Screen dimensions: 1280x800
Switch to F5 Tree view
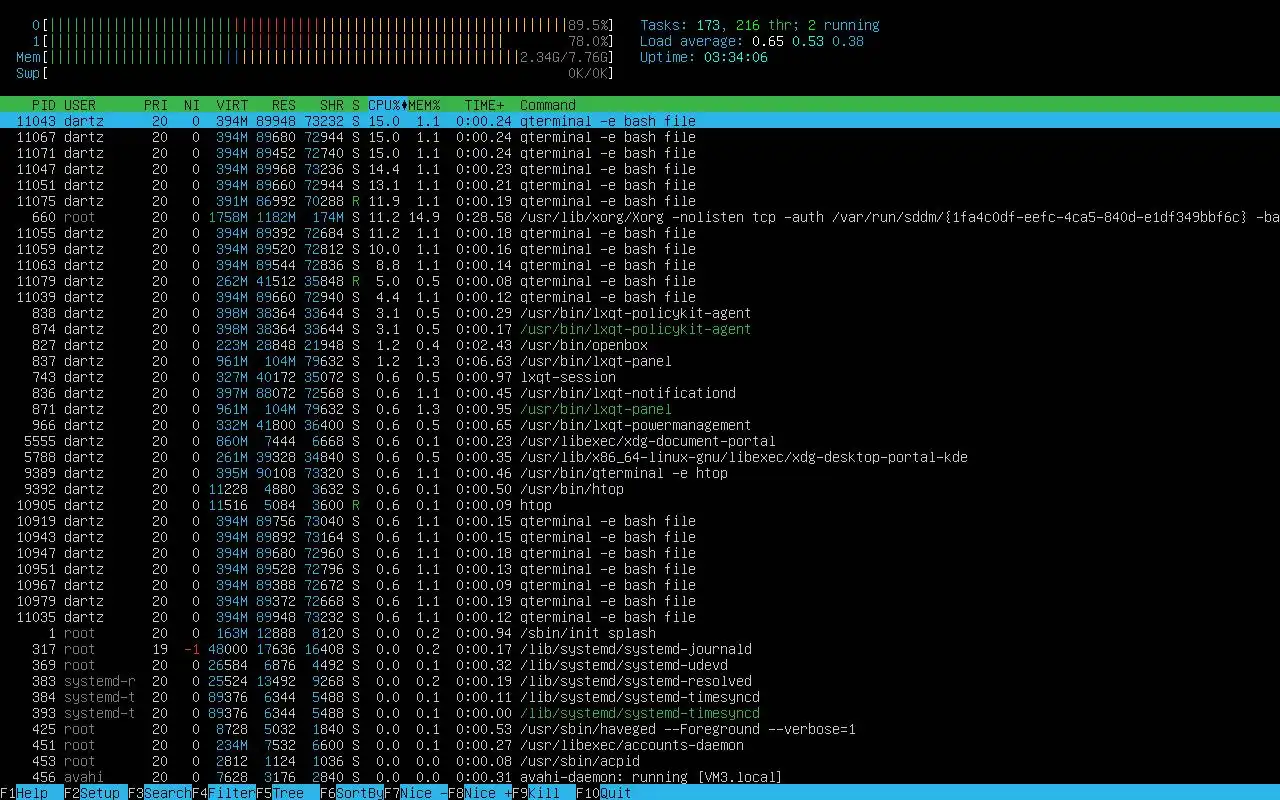(288, 793)
